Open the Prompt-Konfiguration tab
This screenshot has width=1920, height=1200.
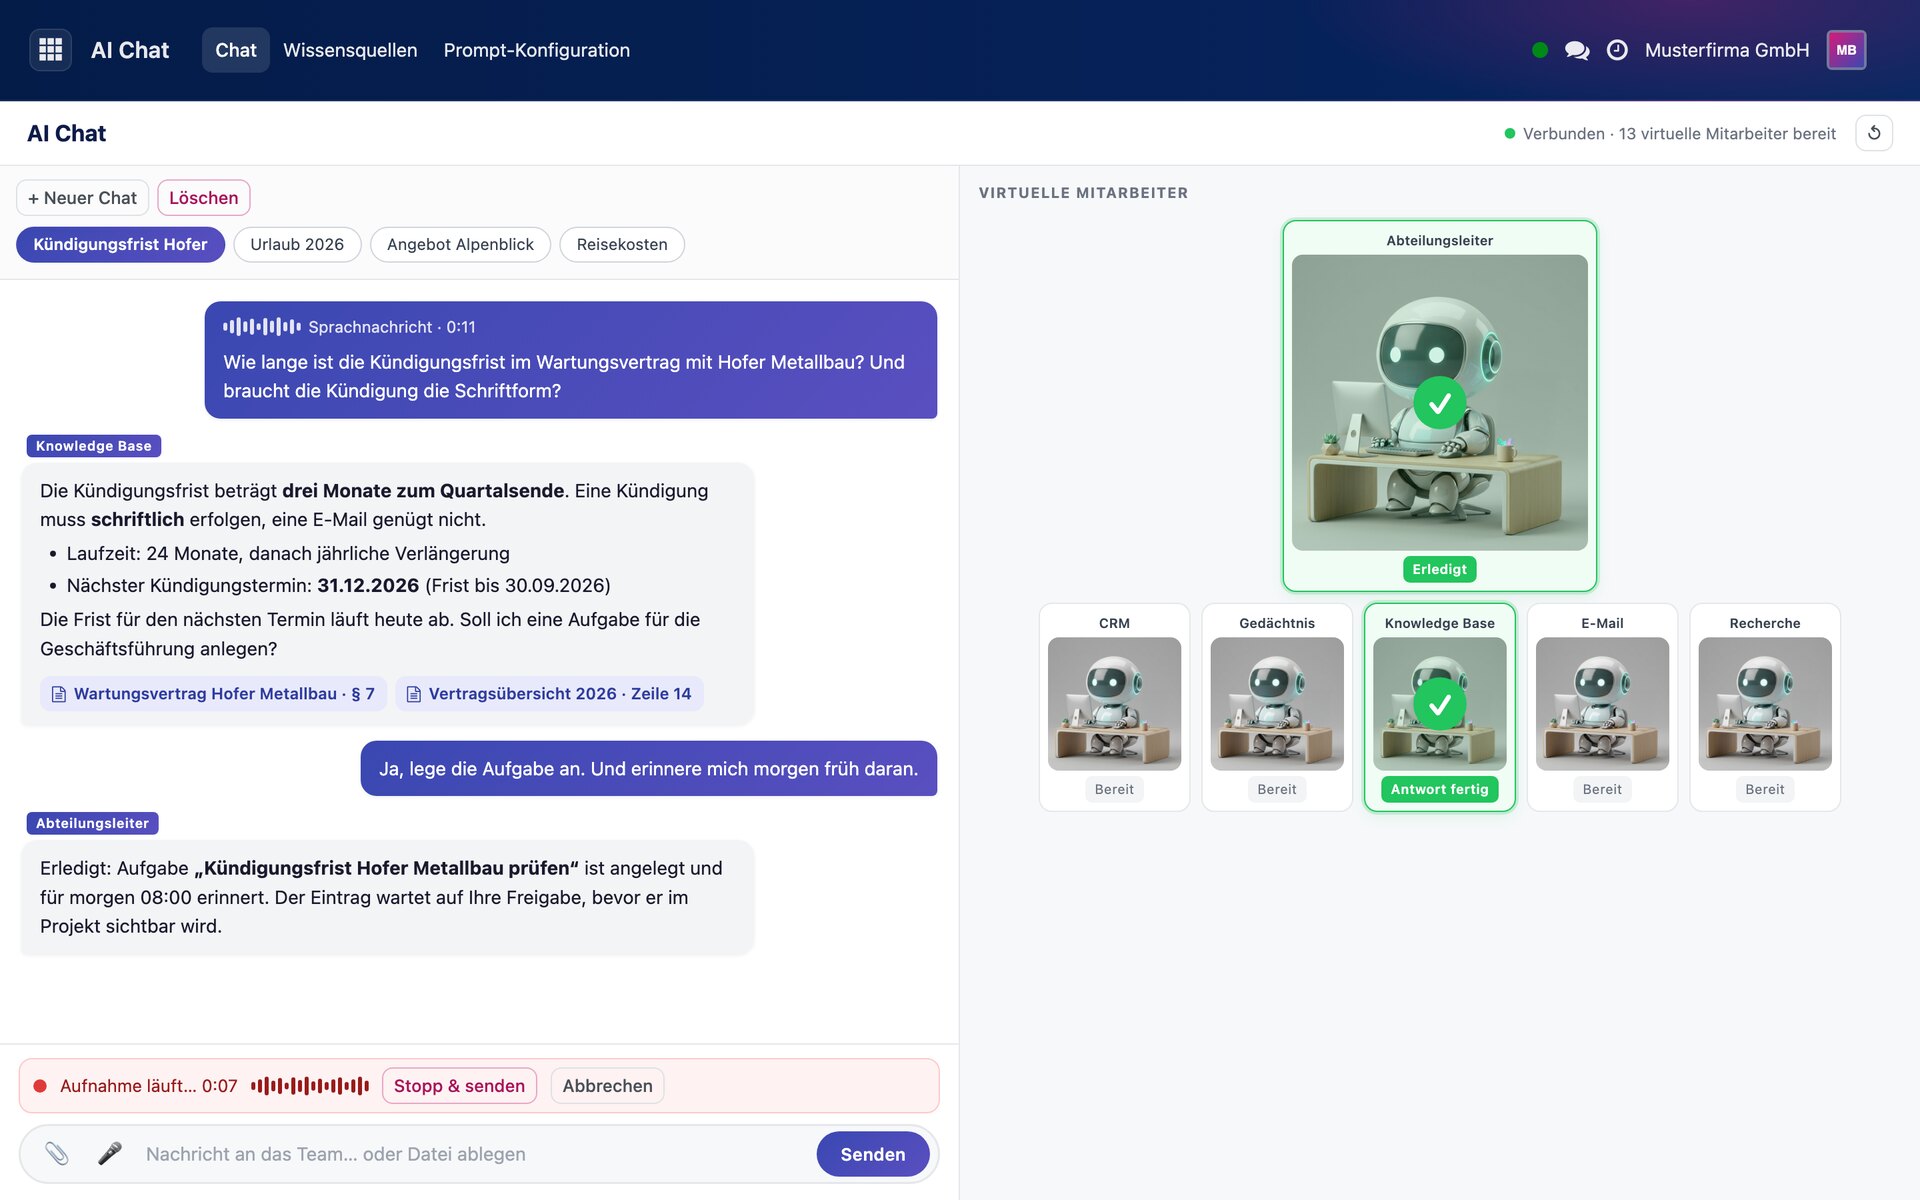coord(537,50)
